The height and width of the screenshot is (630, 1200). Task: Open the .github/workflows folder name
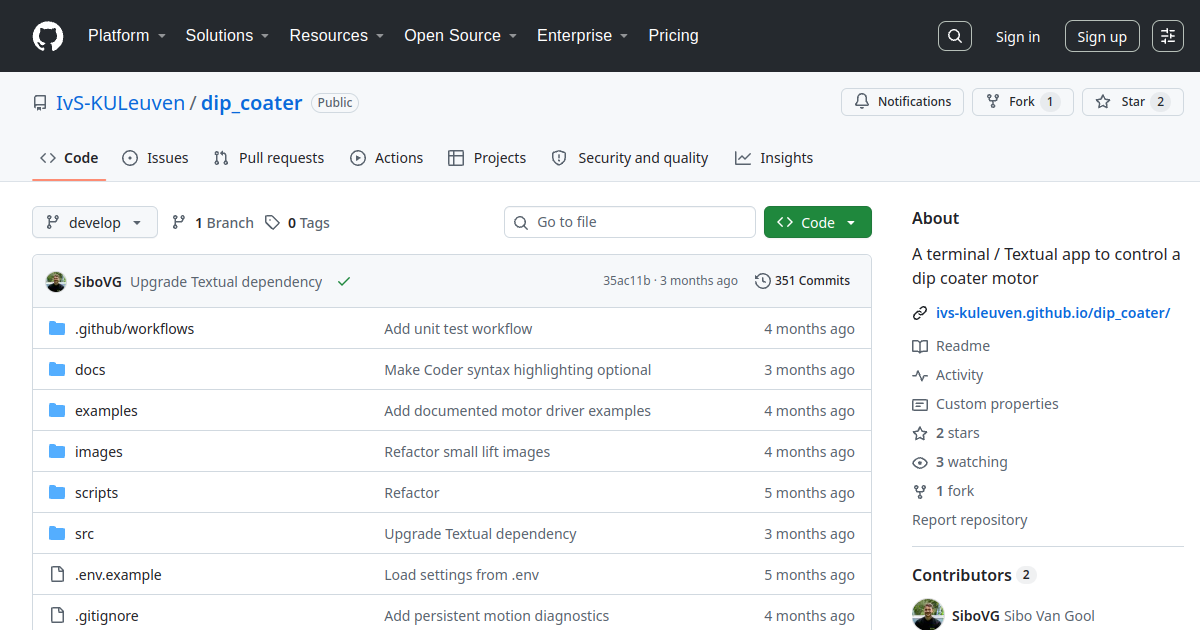(x=135, y=329)
